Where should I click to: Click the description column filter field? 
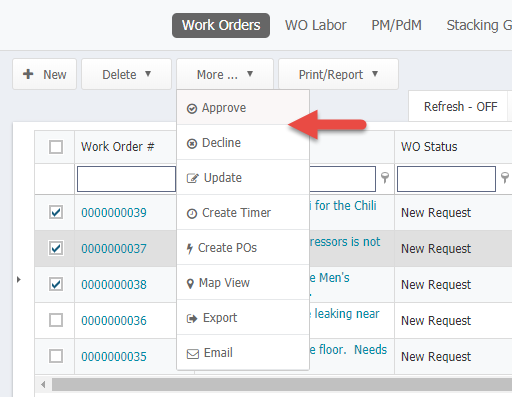click(x=342, y=179)
